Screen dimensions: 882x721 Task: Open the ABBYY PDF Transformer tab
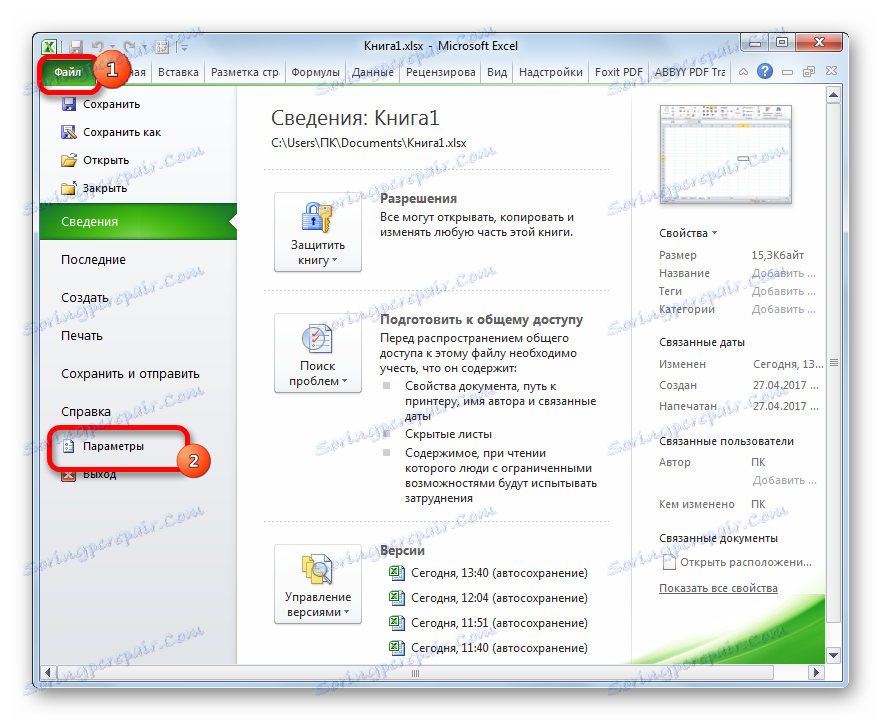(x=690, y=72)
